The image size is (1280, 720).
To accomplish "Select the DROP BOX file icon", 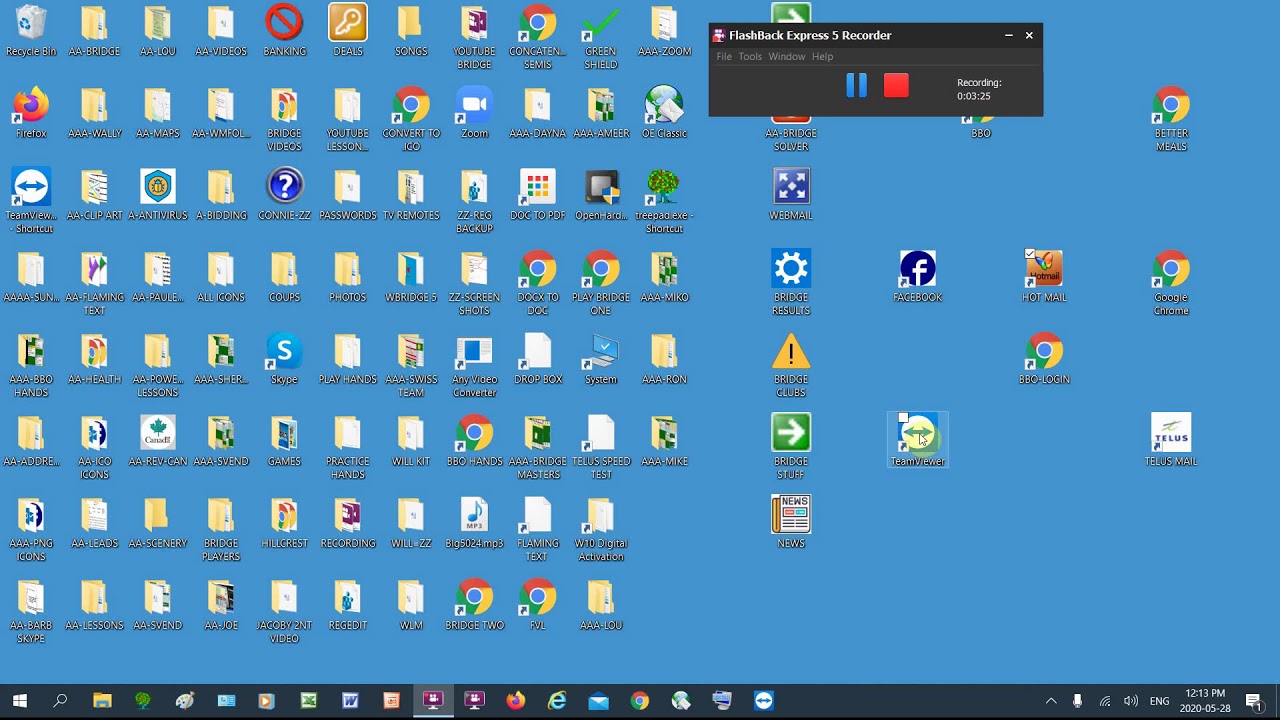I will 538,359.
